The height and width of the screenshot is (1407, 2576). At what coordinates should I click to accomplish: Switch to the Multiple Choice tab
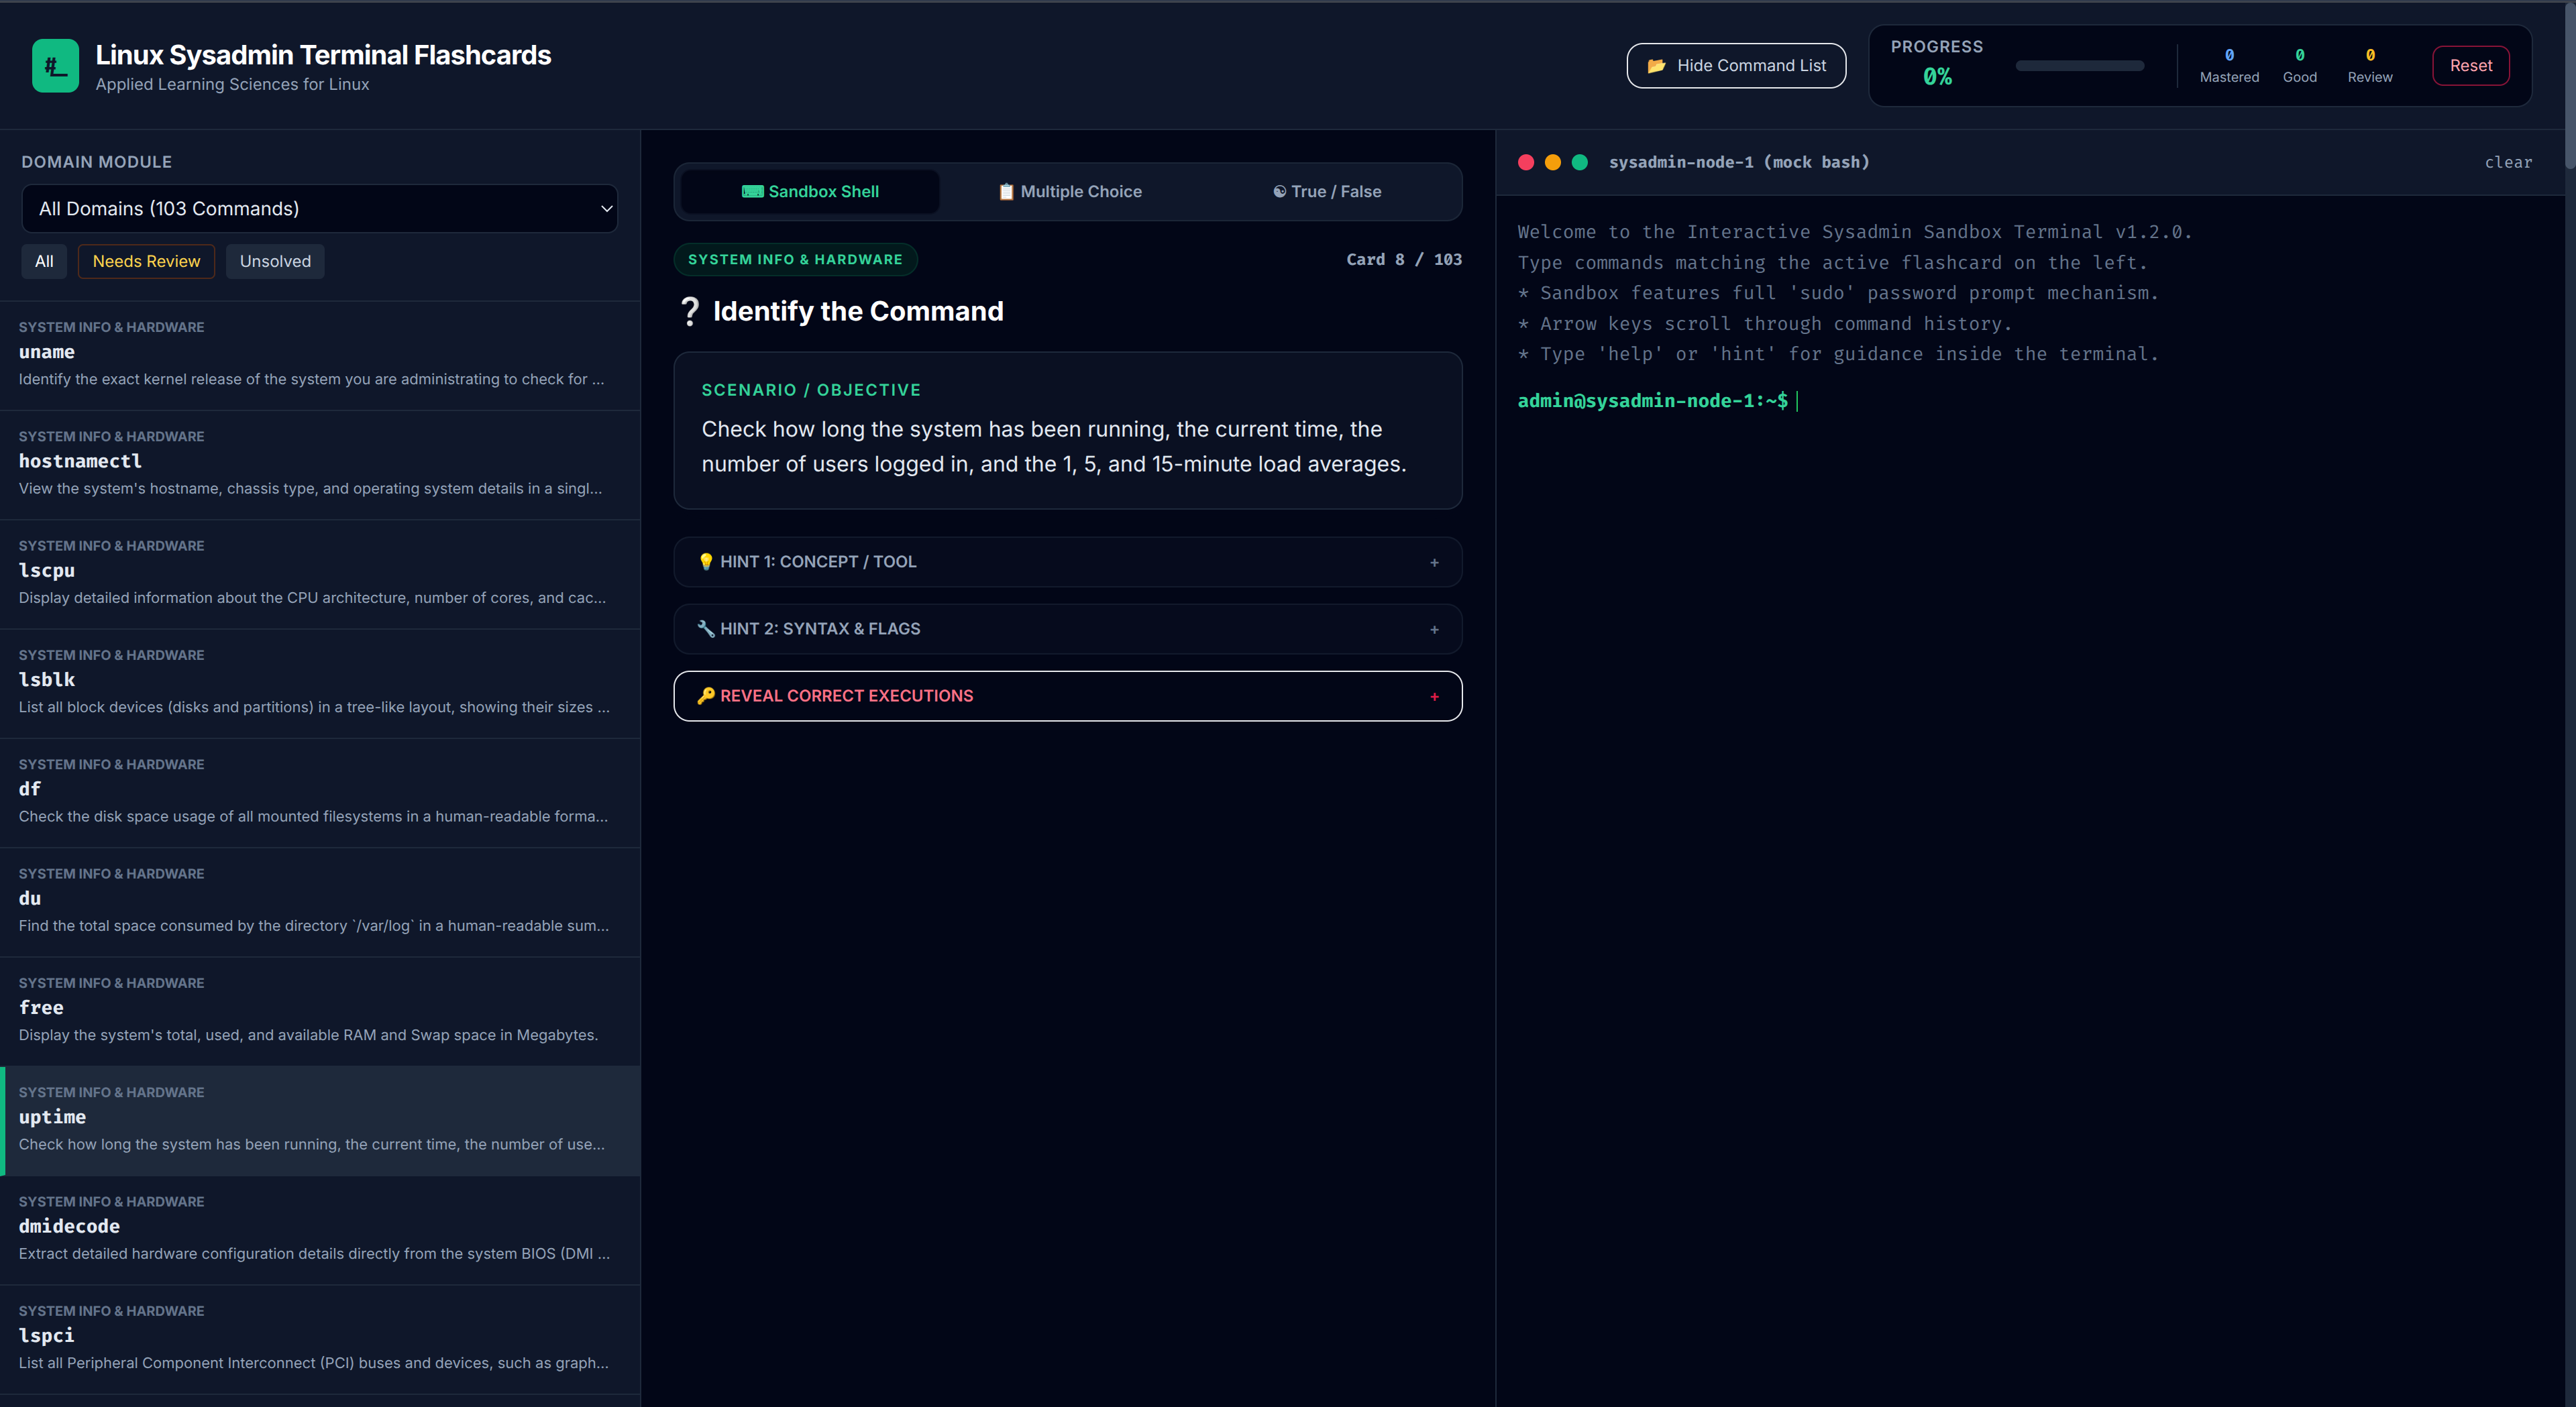pyautogui.click(x=1069, y=192)
